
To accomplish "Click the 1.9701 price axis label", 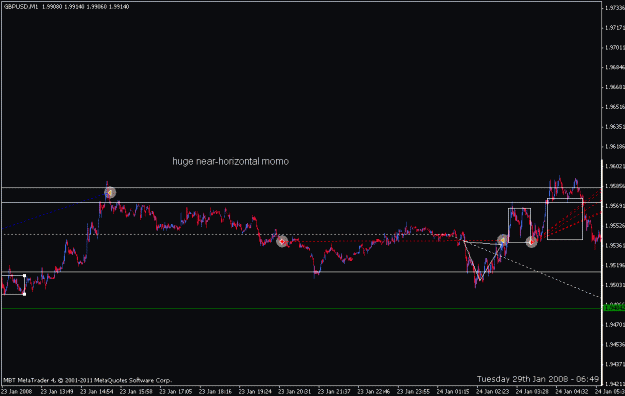I will tap(615, 47).
